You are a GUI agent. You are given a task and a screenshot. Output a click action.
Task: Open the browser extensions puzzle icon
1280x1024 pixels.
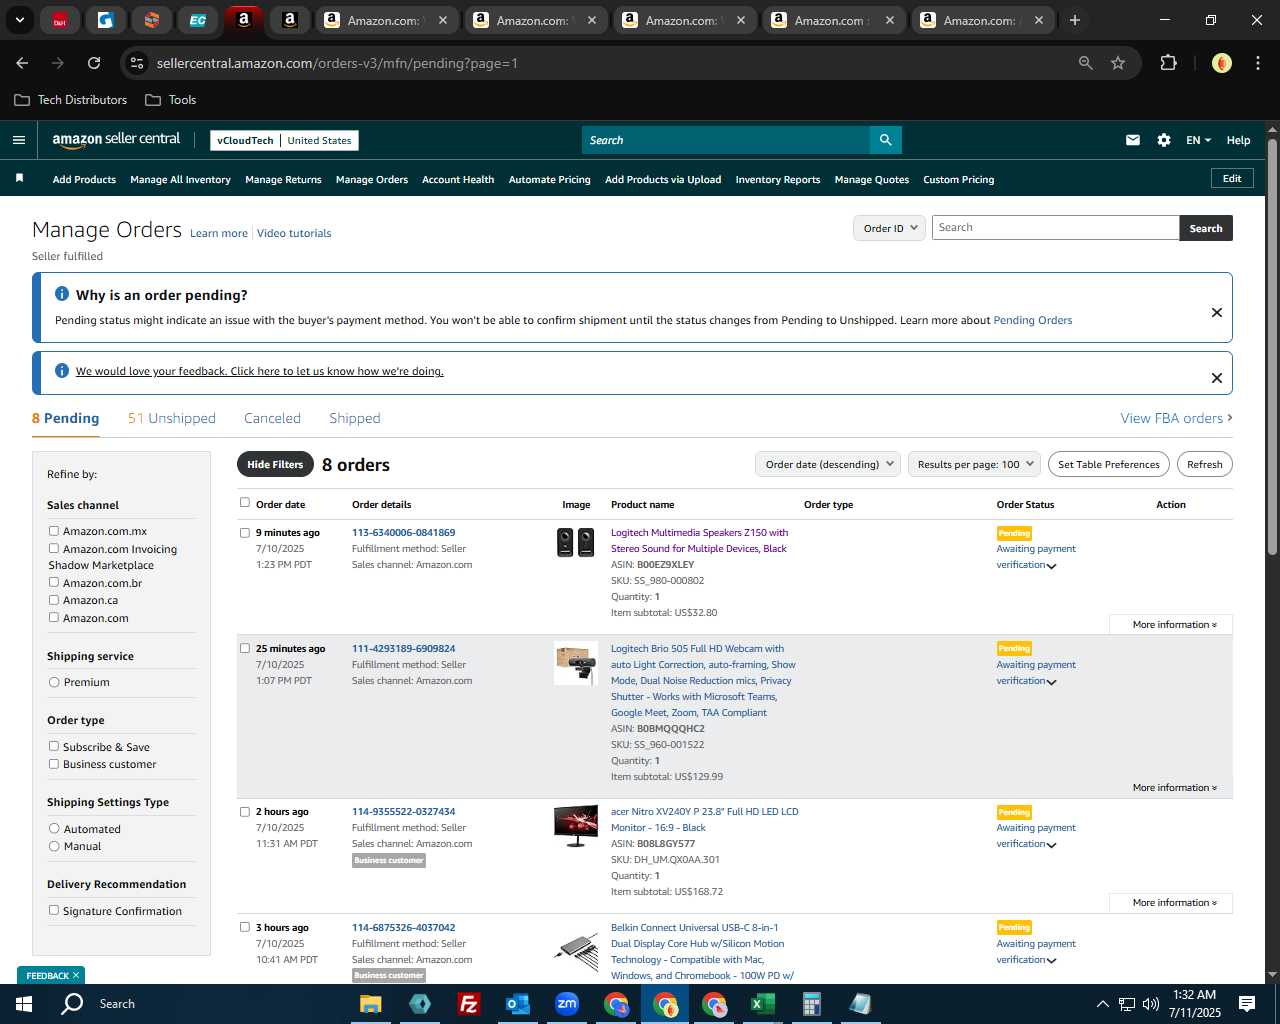[1168, 63]
